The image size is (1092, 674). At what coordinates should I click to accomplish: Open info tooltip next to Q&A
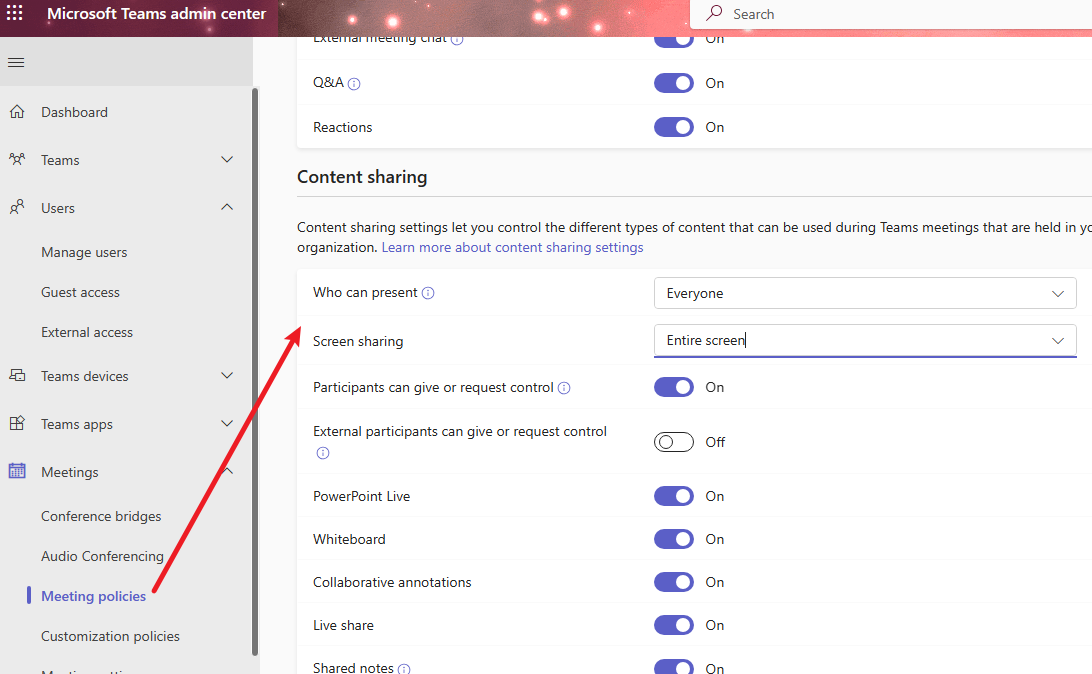354,84
